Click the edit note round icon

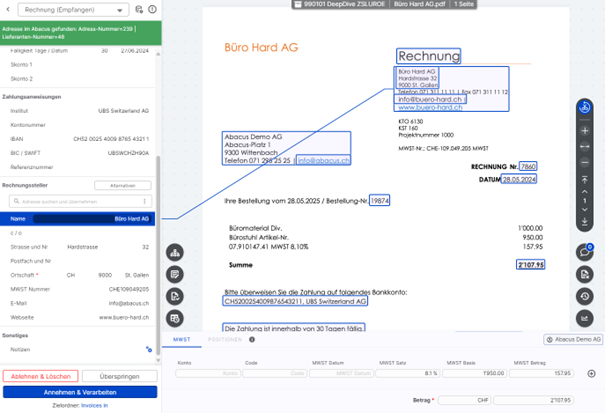pyautogui.click(x=175, y=274)
